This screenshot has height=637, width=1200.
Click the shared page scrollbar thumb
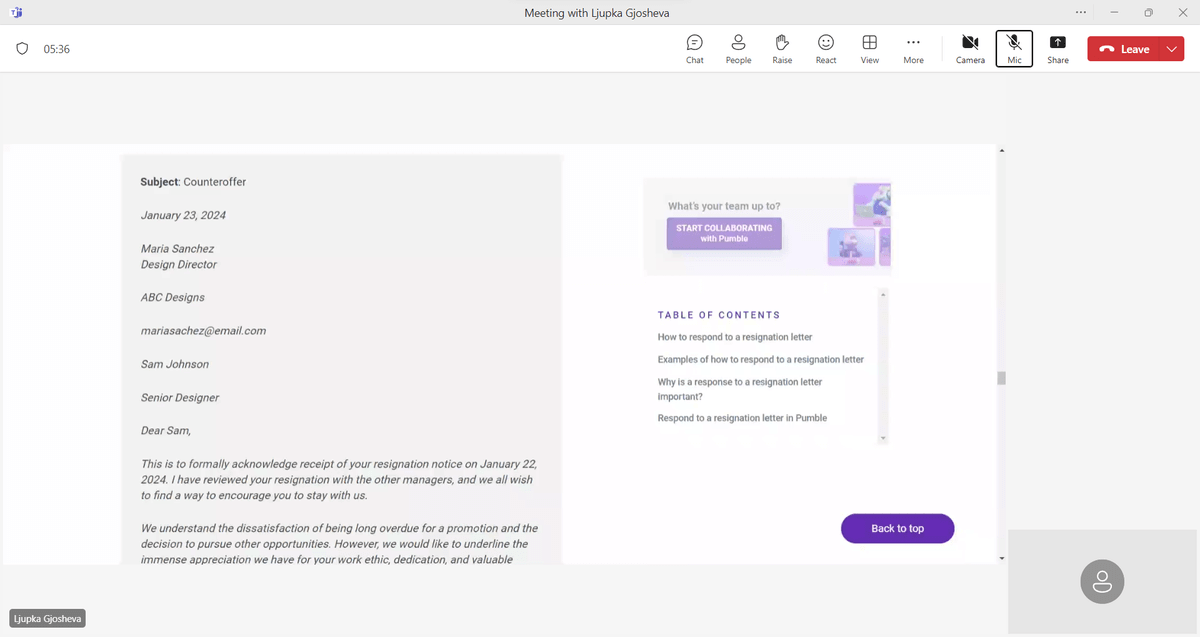[x=1001, y=378]
